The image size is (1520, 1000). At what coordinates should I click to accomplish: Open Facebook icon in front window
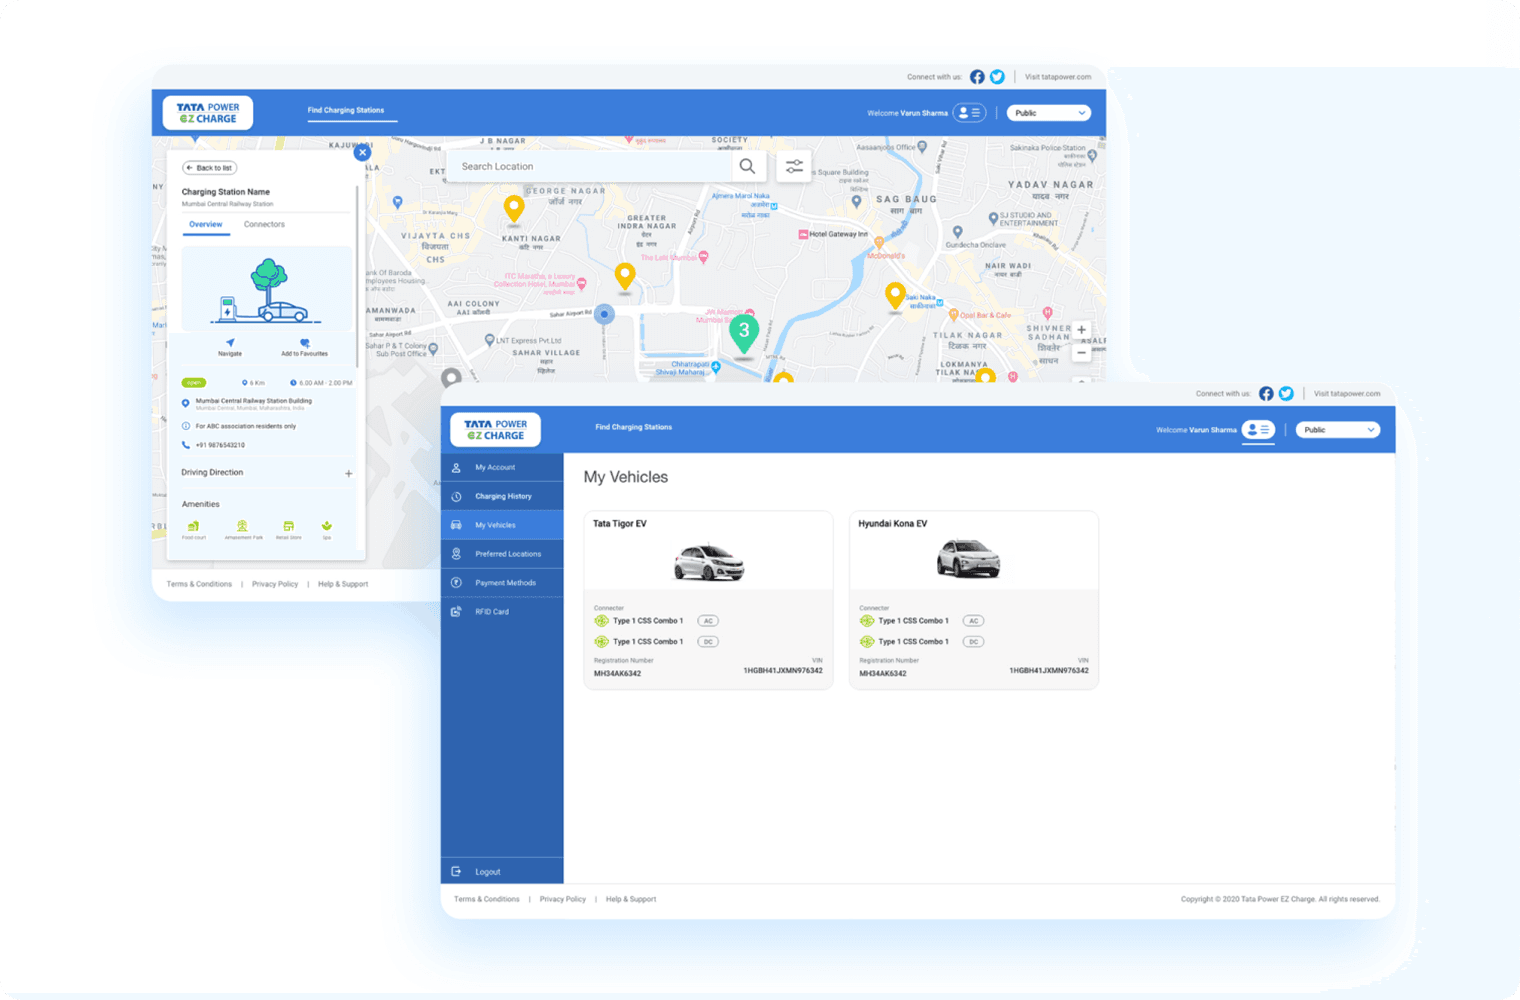[1266, 394]
